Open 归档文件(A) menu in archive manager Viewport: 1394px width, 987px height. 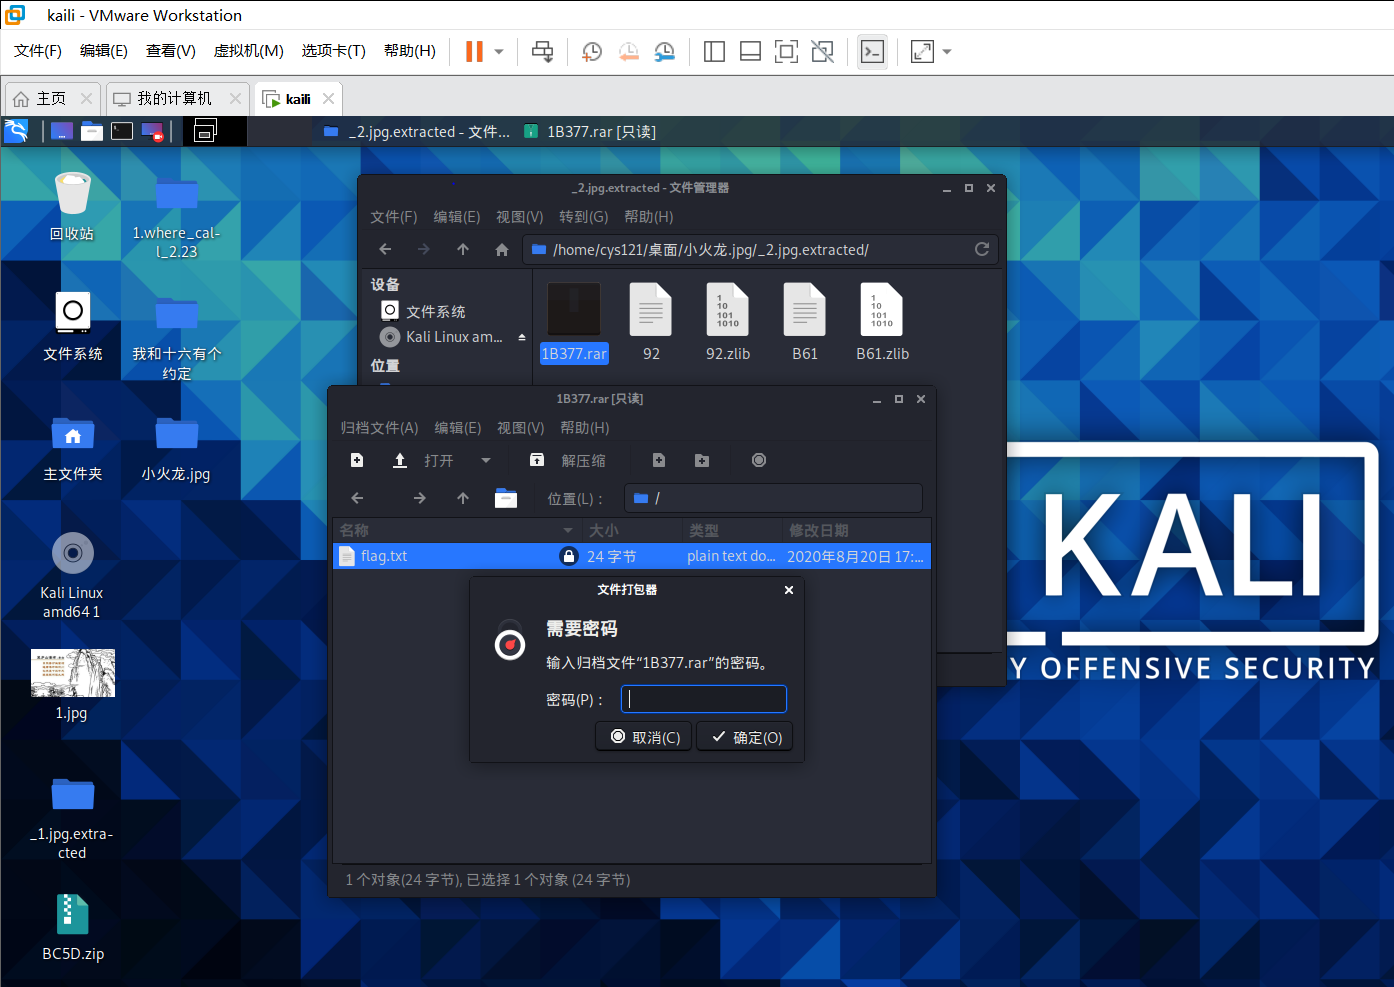click(x=379, y=428)
